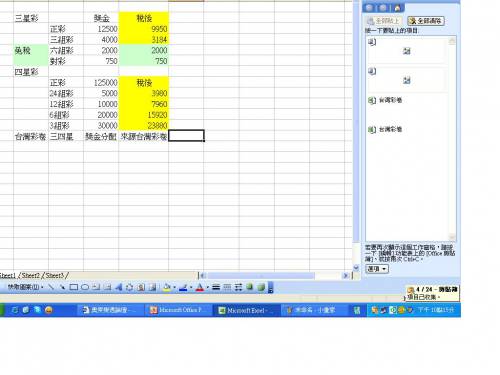Switch to the Sheet2 tab
500x375 pixels.
(x=31, y=276)
